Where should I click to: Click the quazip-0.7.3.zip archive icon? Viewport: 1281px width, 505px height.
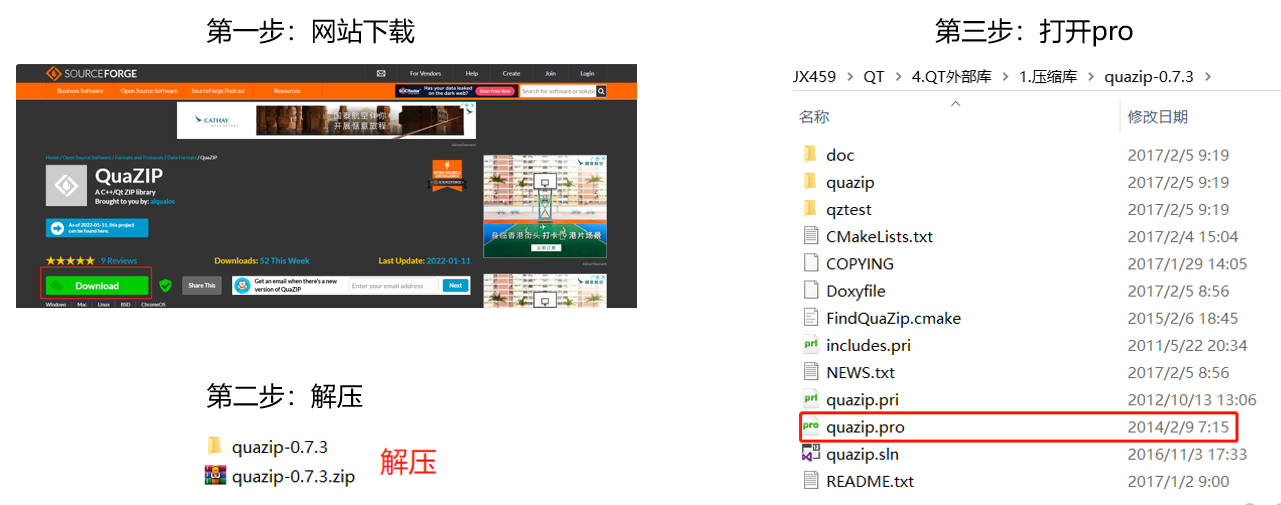[214, 475]
